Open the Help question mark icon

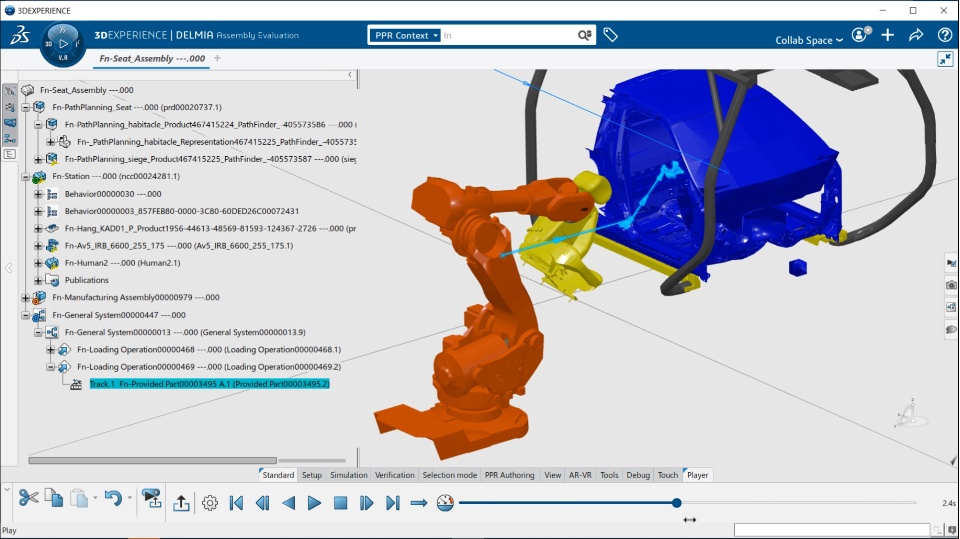[x=945, y=35]
